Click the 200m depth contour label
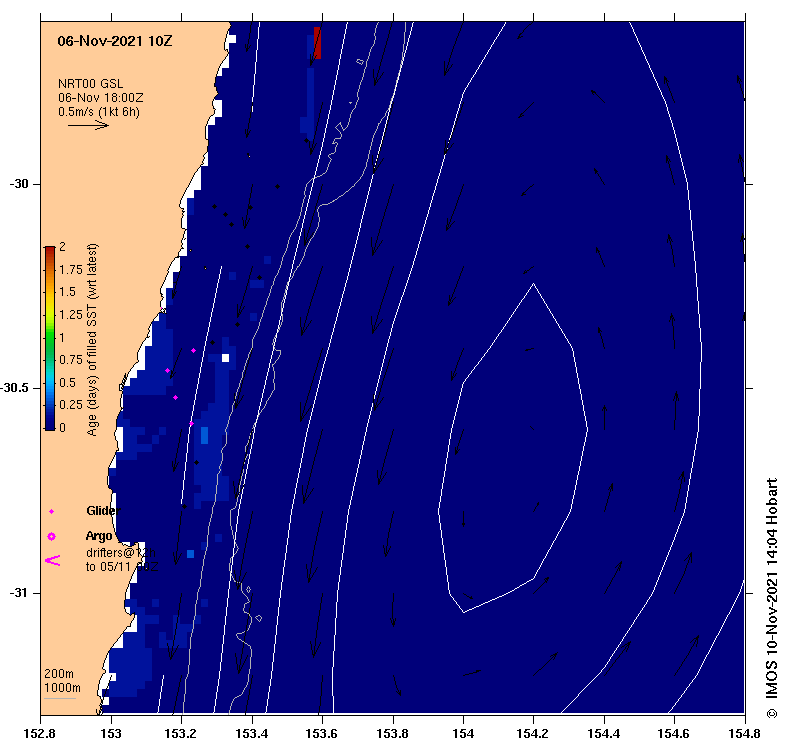Image resolution: width=789 pixels, height=750 pixels. pyautogui.click(x=59, y=673)
